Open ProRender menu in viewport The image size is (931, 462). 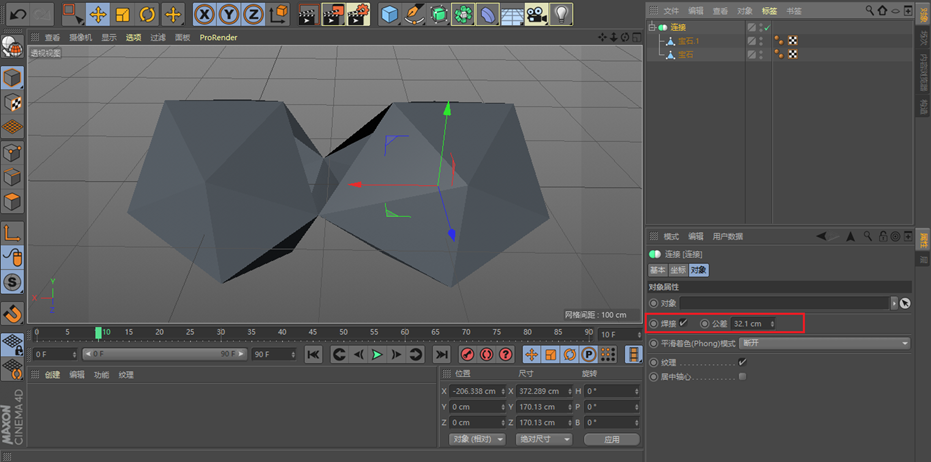218,37
